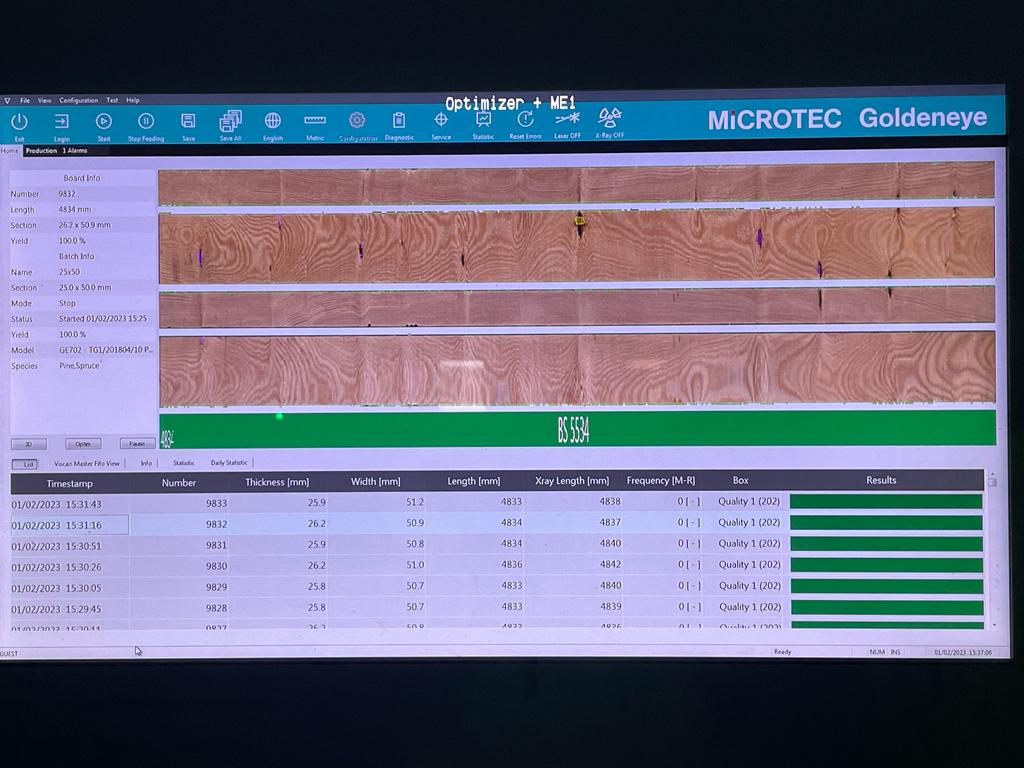This screenshot has width=1024, height=768.
Task: Open the Test menu
Action: [112, 101]
